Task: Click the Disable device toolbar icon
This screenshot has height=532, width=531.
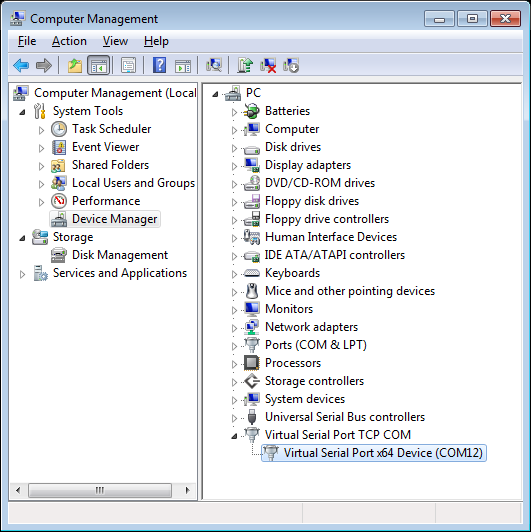Action: (291, 65)
